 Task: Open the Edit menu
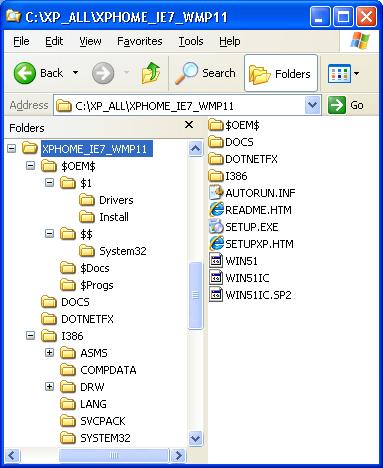54,41
